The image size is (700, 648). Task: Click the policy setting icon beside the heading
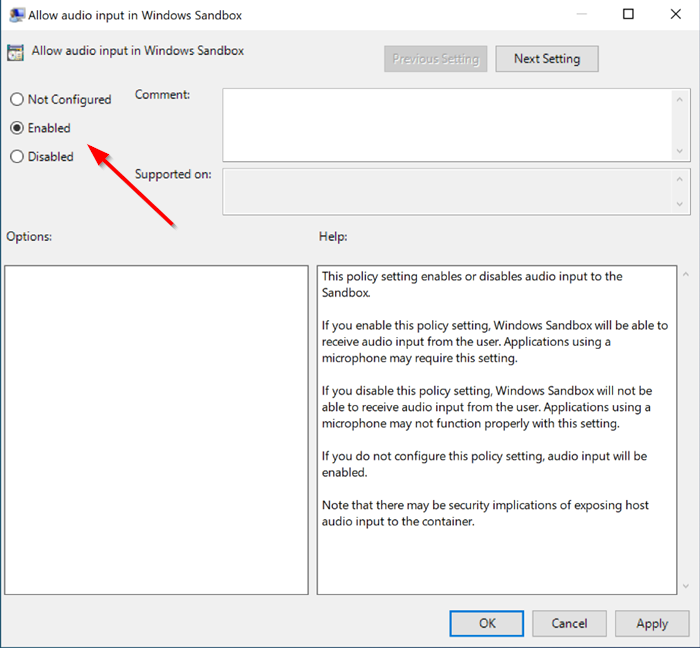15,53
